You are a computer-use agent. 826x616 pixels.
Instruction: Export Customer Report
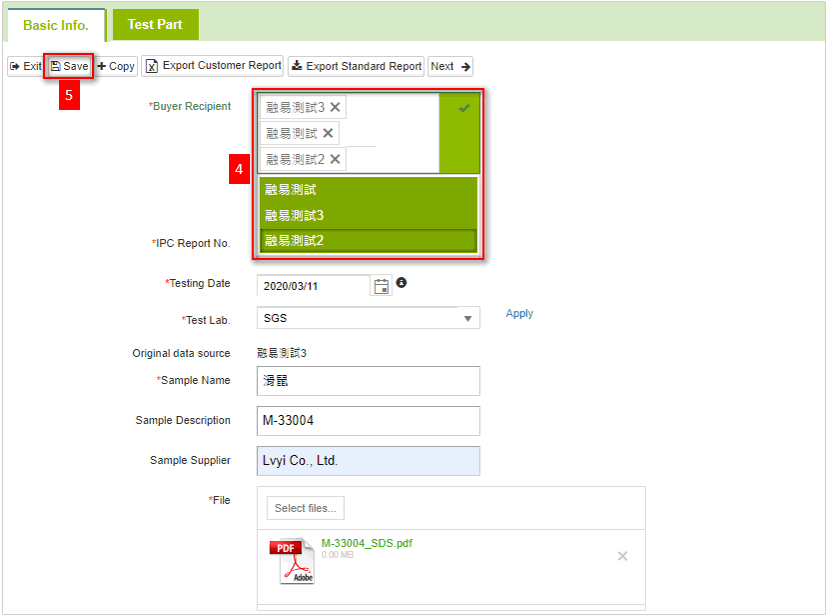point(213,66)
